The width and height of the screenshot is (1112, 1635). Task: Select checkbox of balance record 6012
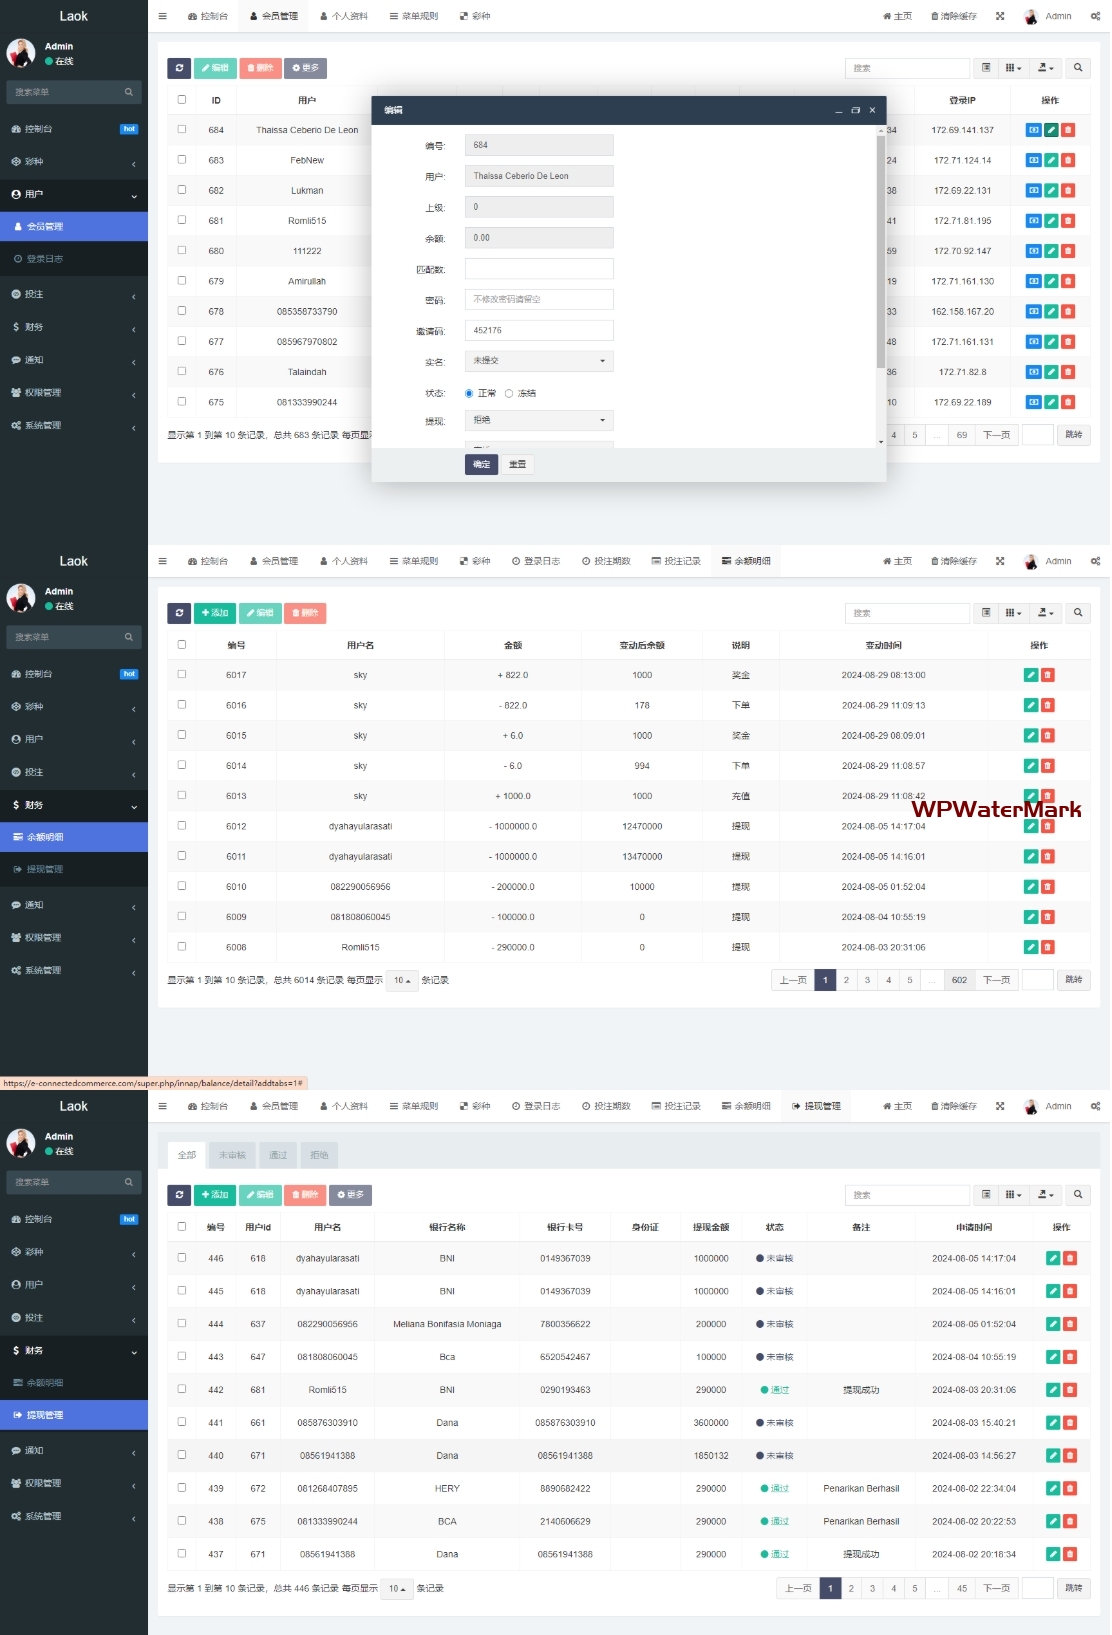182,826
